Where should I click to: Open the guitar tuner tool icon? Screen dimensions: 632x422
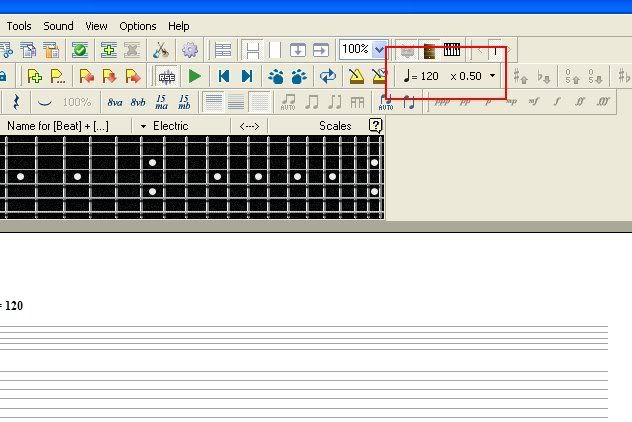point(161,50)
